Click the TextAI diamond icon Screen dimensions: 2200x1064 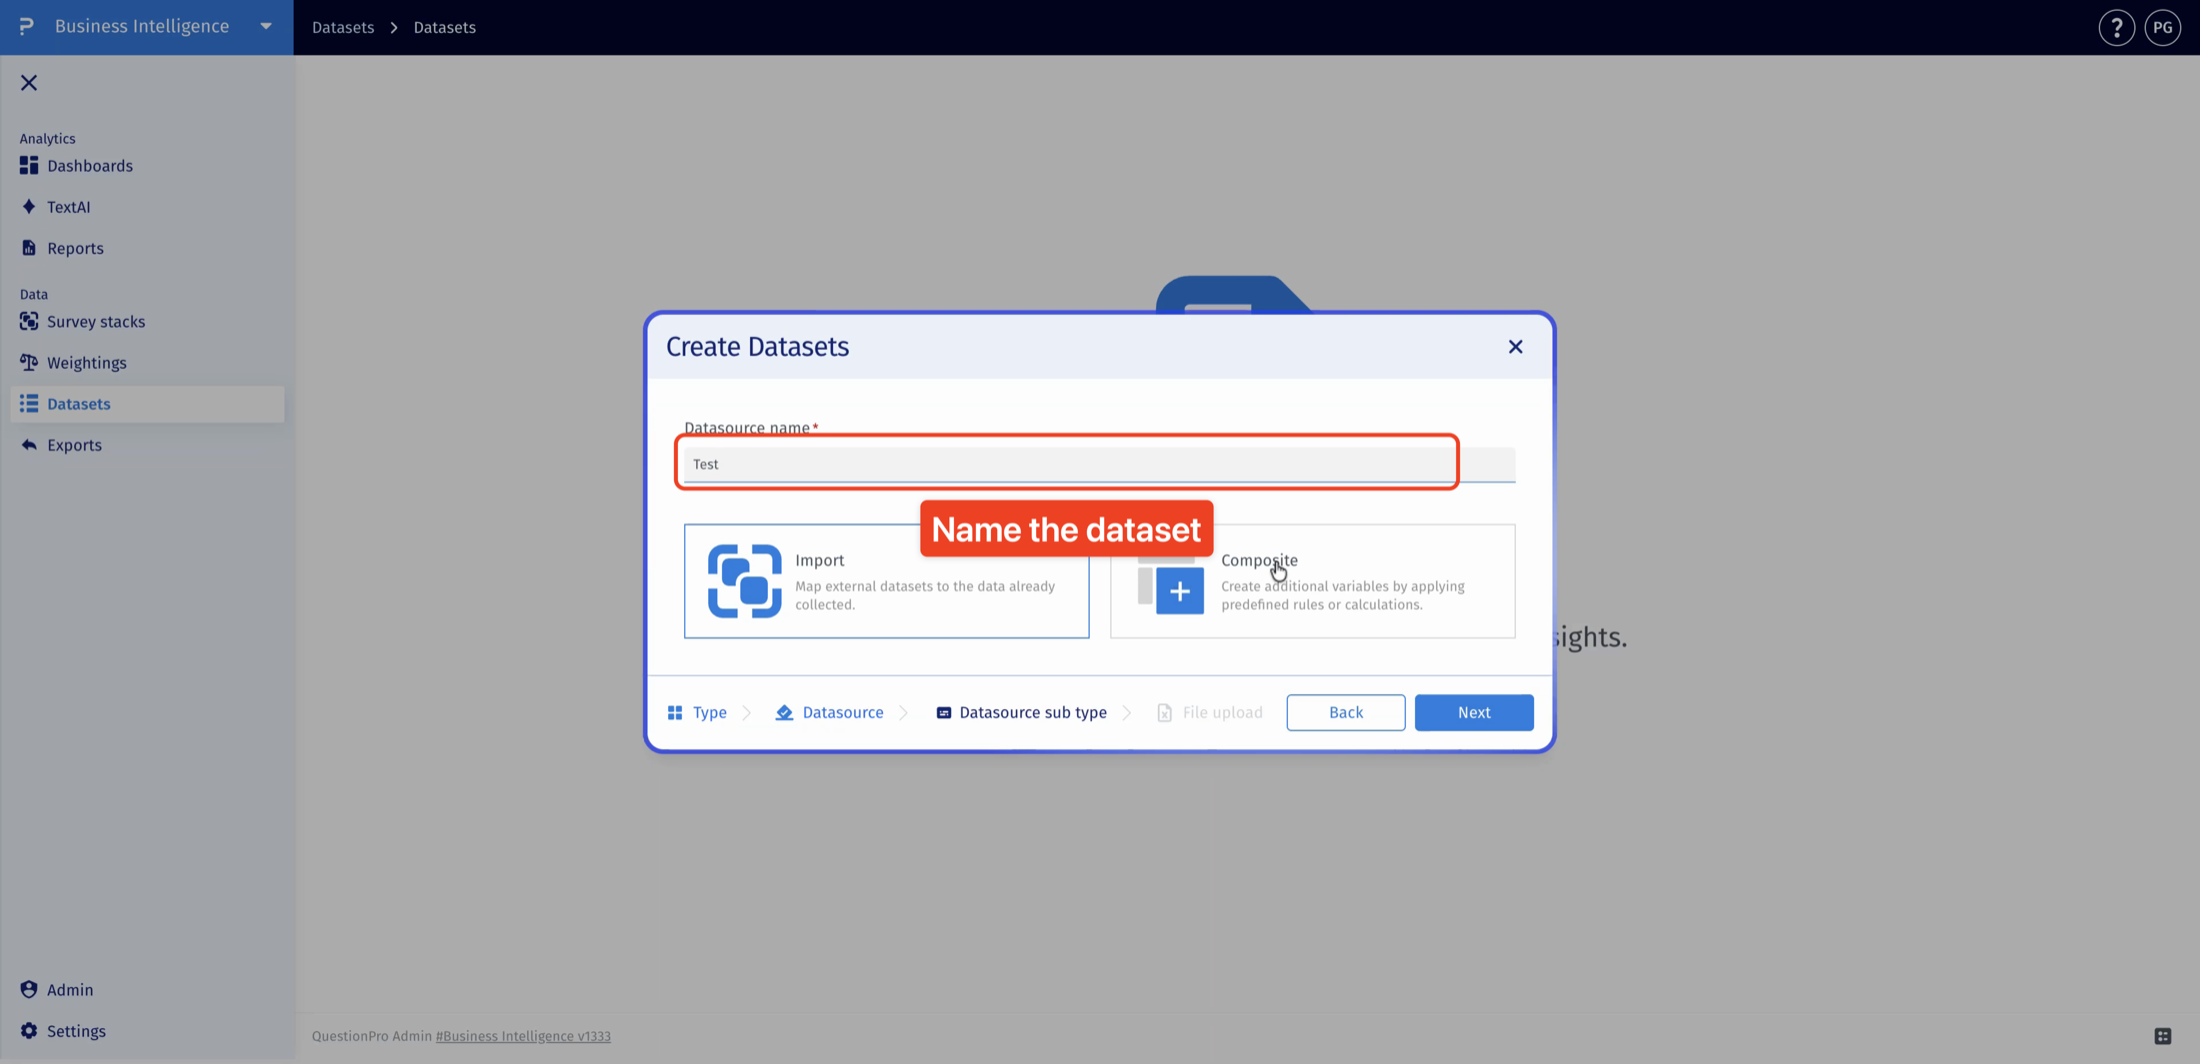[x=29, y=207]
